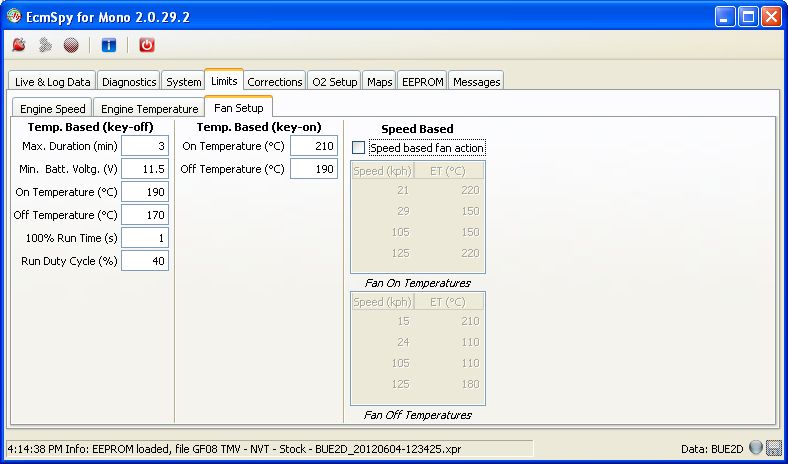Screen dimensions: 788x464
Task: Open the Maps tab
Action: pyautogui.click(x=379, y=81)
